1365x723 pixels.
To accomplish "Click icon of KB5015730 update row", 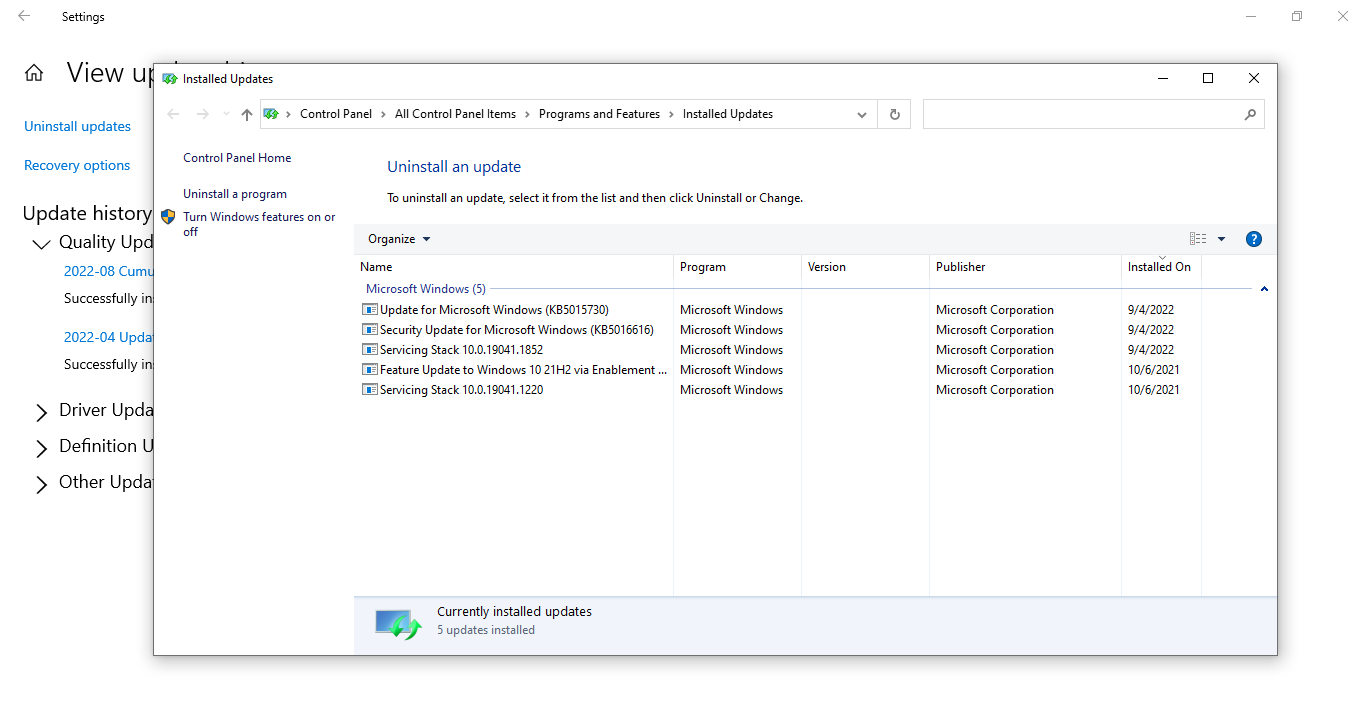I will [370, 310].
